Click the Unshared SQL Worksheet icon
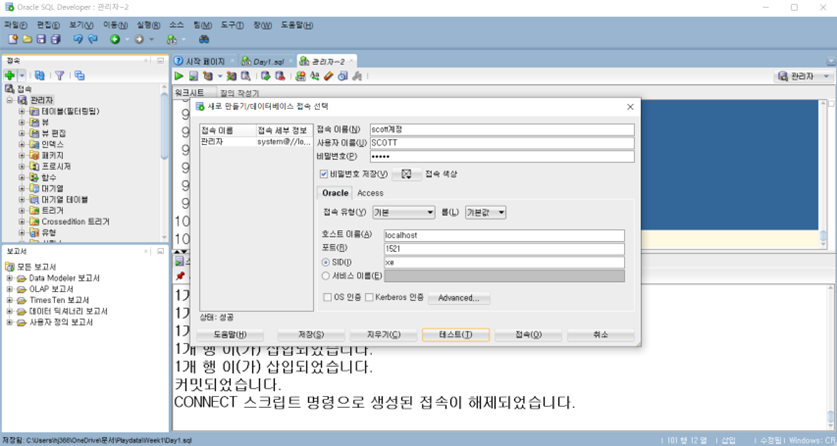This screenshot has height=446, width=837. coord(301,76)
